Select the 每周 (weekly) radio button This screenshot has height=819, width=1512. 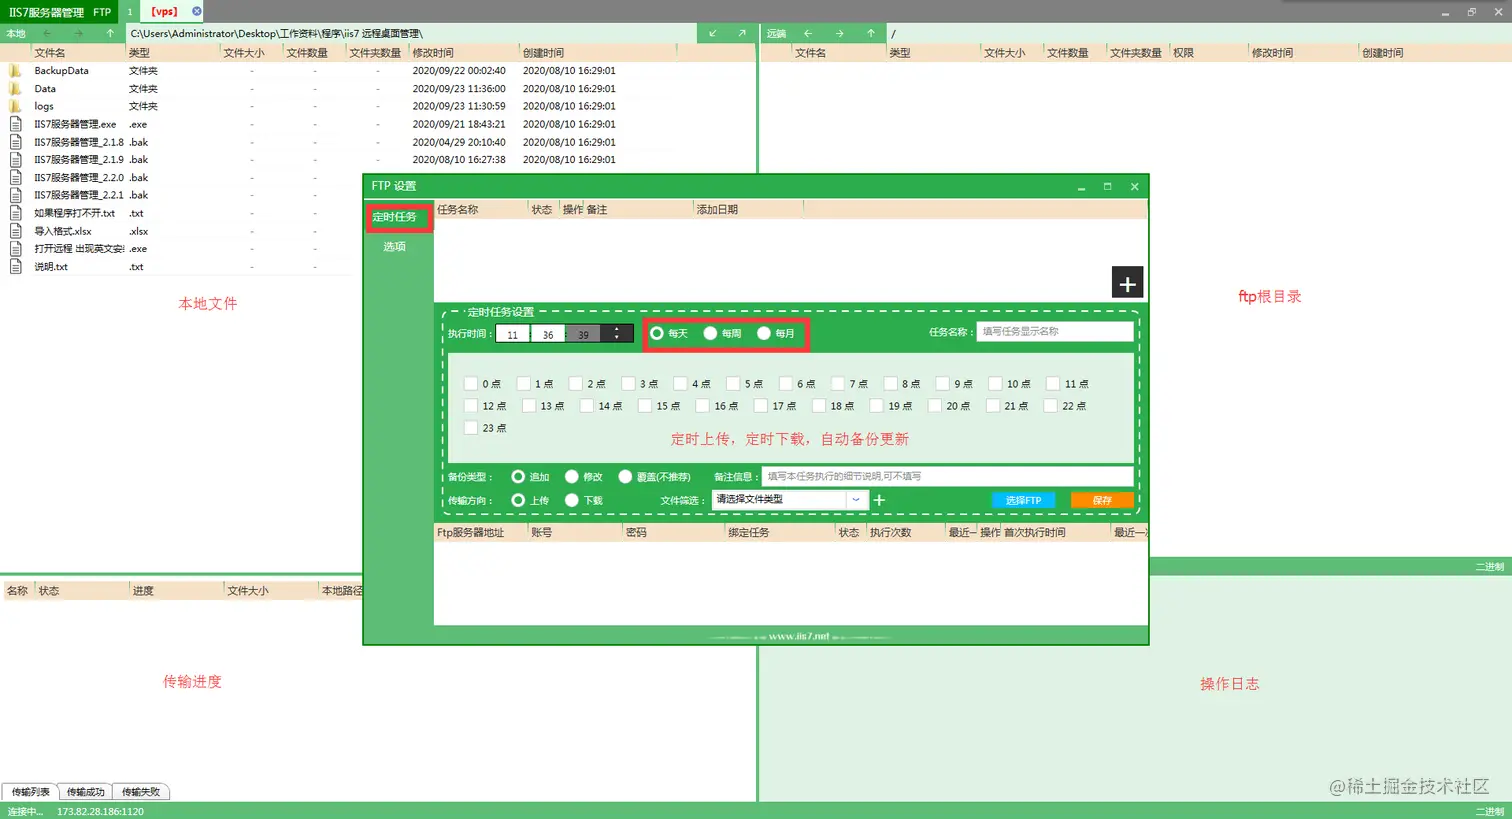point(710,333)
